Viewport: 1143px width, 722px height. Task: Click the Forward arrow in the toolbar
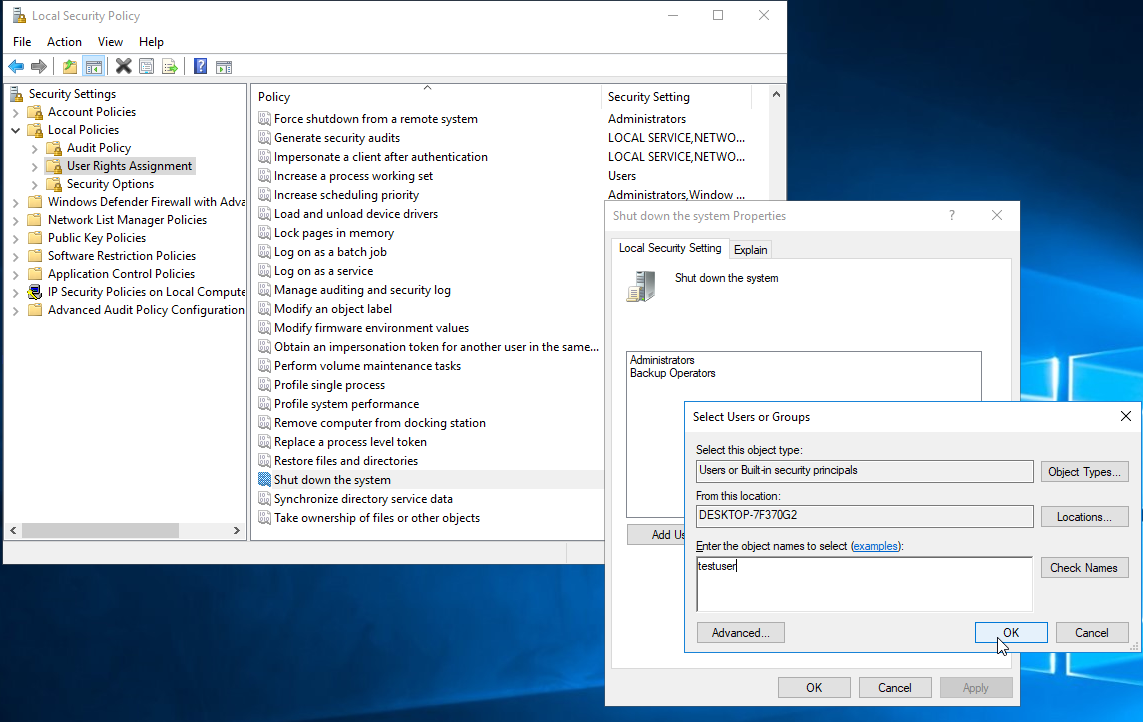pos(39,67)
